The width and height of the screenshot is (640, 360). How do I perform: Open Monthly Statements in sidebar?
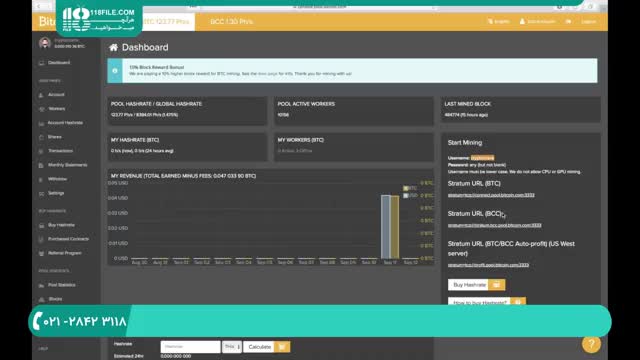point(67,165)
